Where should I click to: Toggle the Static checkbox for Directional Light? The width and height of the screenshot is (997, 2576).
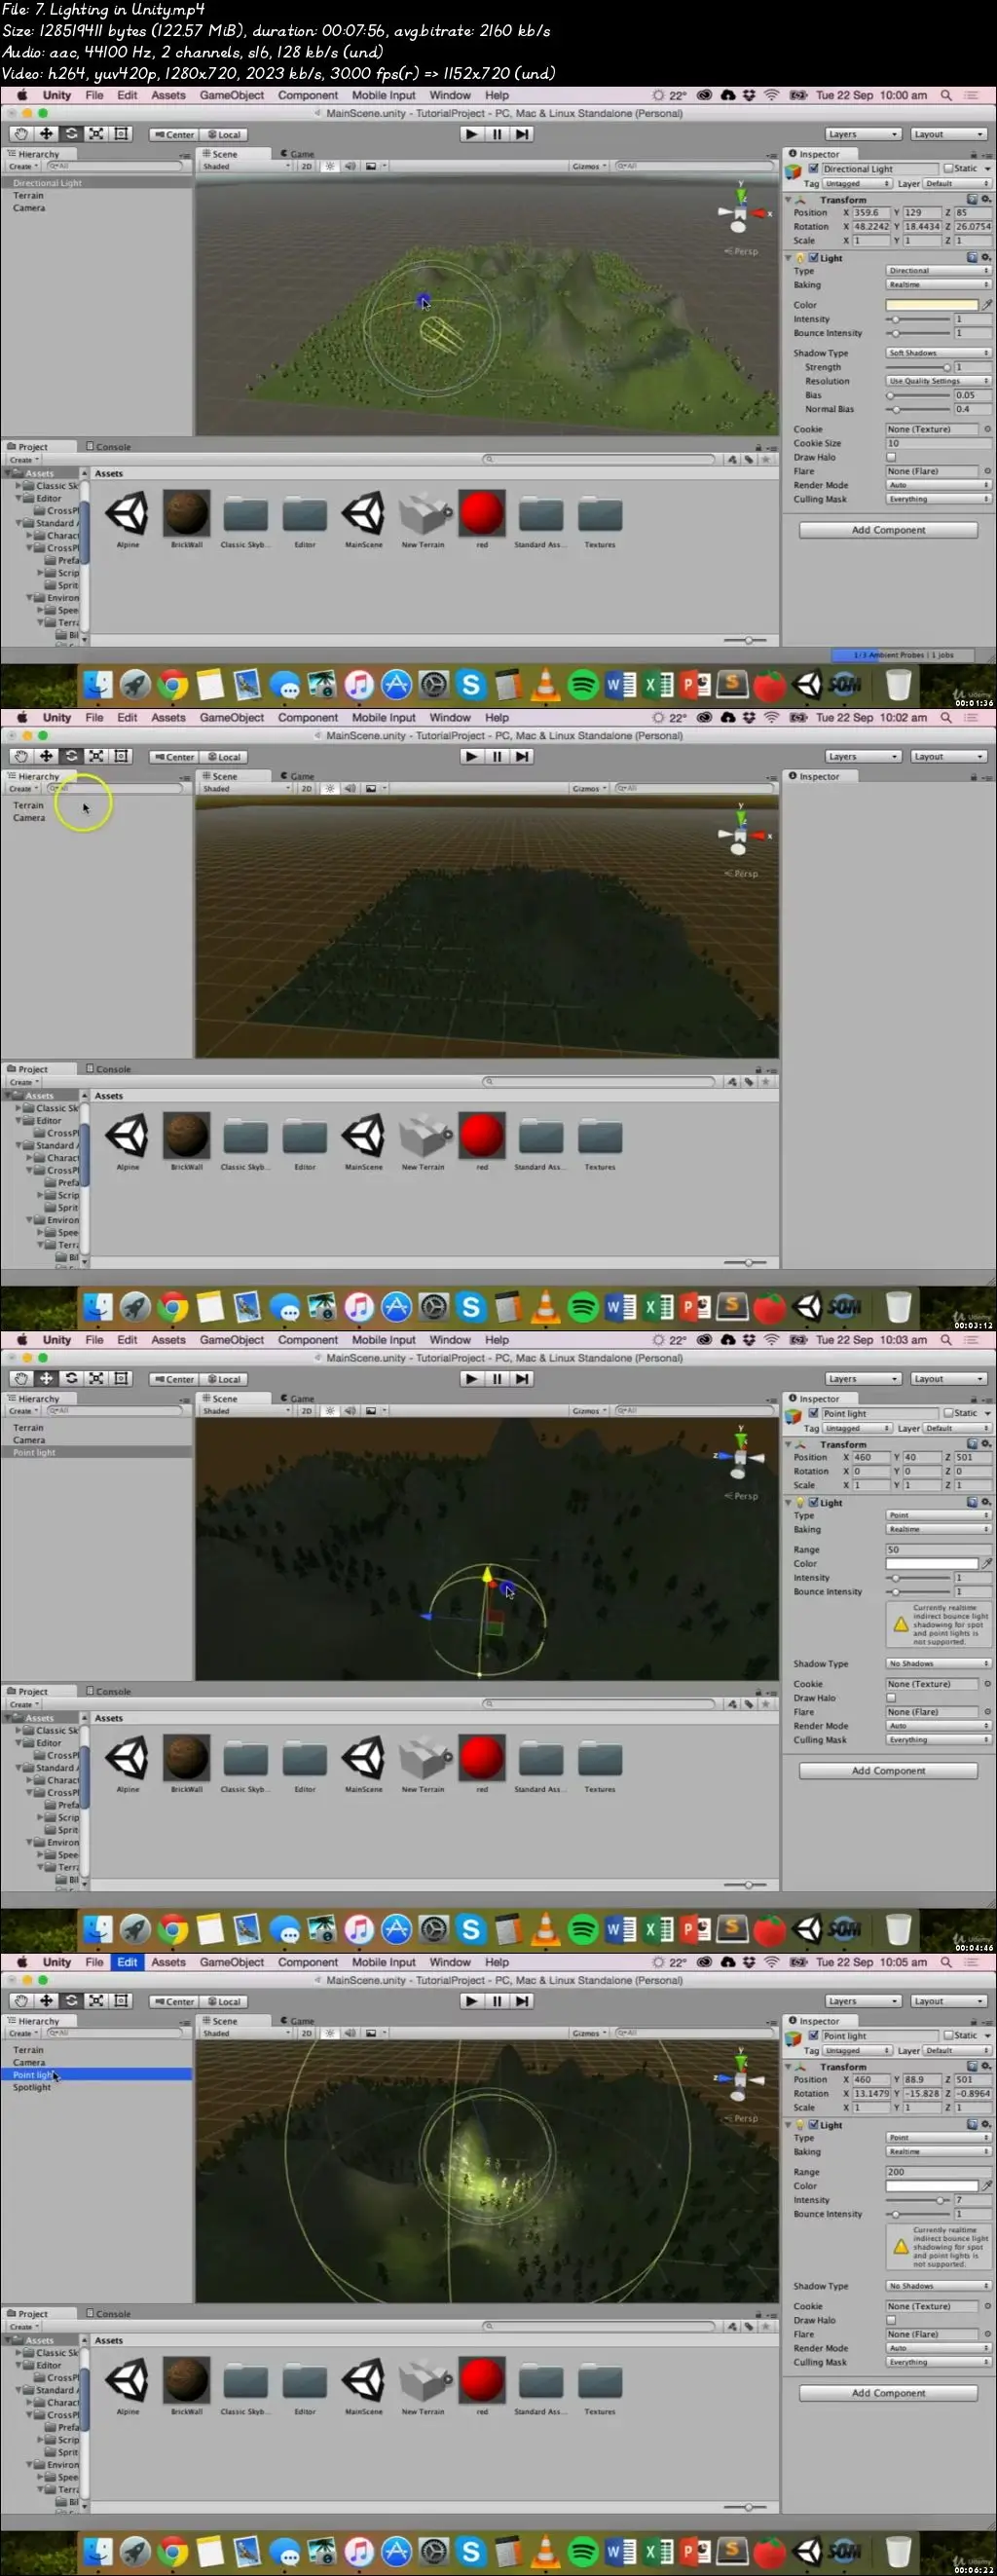(x=948, y=168)
